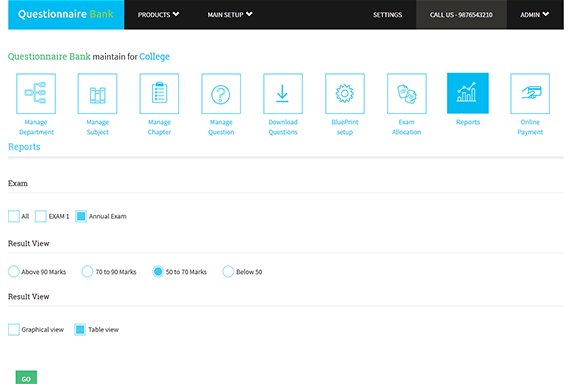Expand the PRODUCTS dropdown menu
Screen dimensions: 574x384
[159, 15]
